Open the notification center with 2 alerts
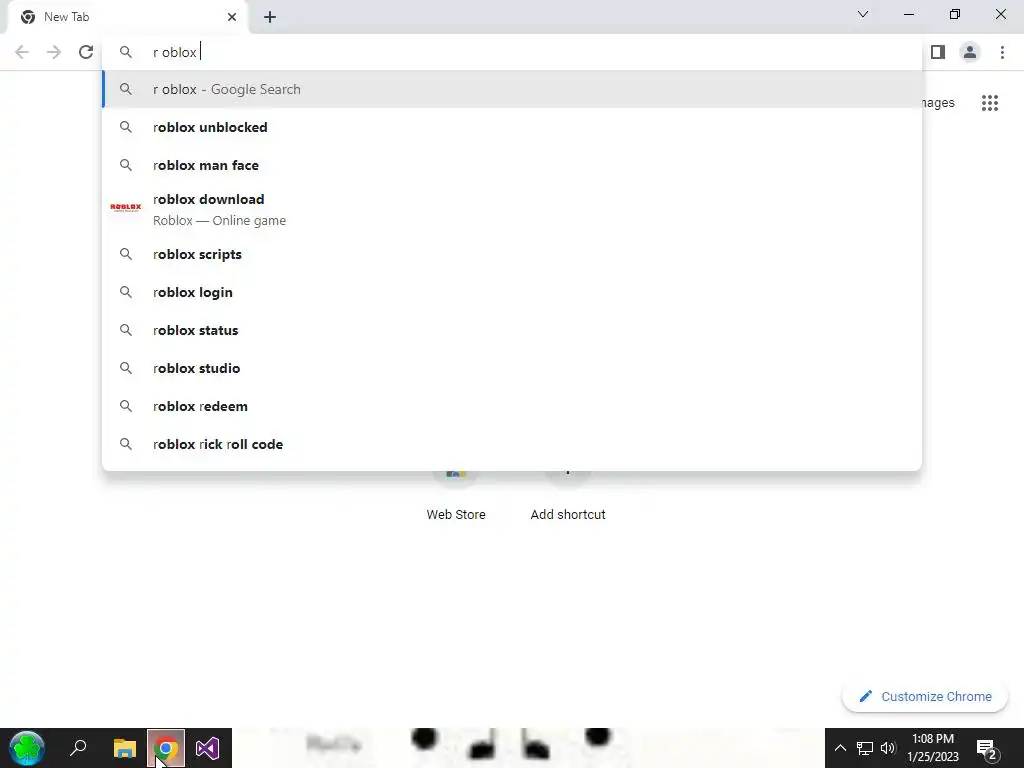The image size is (1024, 768). pos(986,748)
